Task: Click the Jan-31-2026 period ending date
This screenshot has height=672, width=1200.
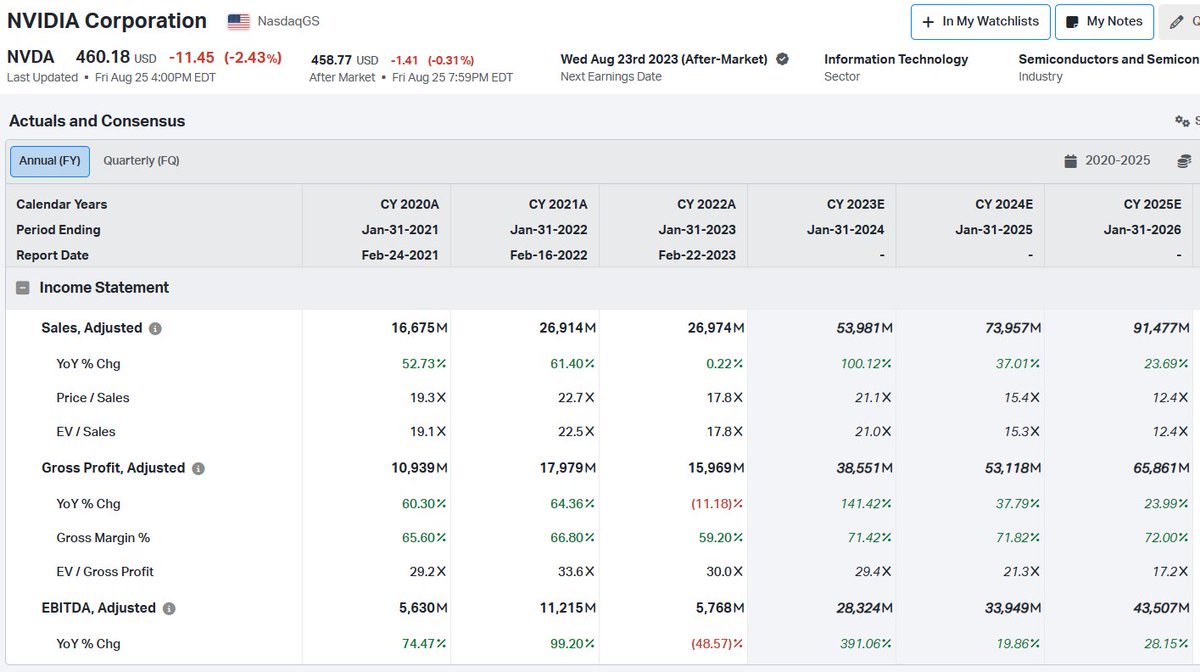Action: [x=1144, y=230]
